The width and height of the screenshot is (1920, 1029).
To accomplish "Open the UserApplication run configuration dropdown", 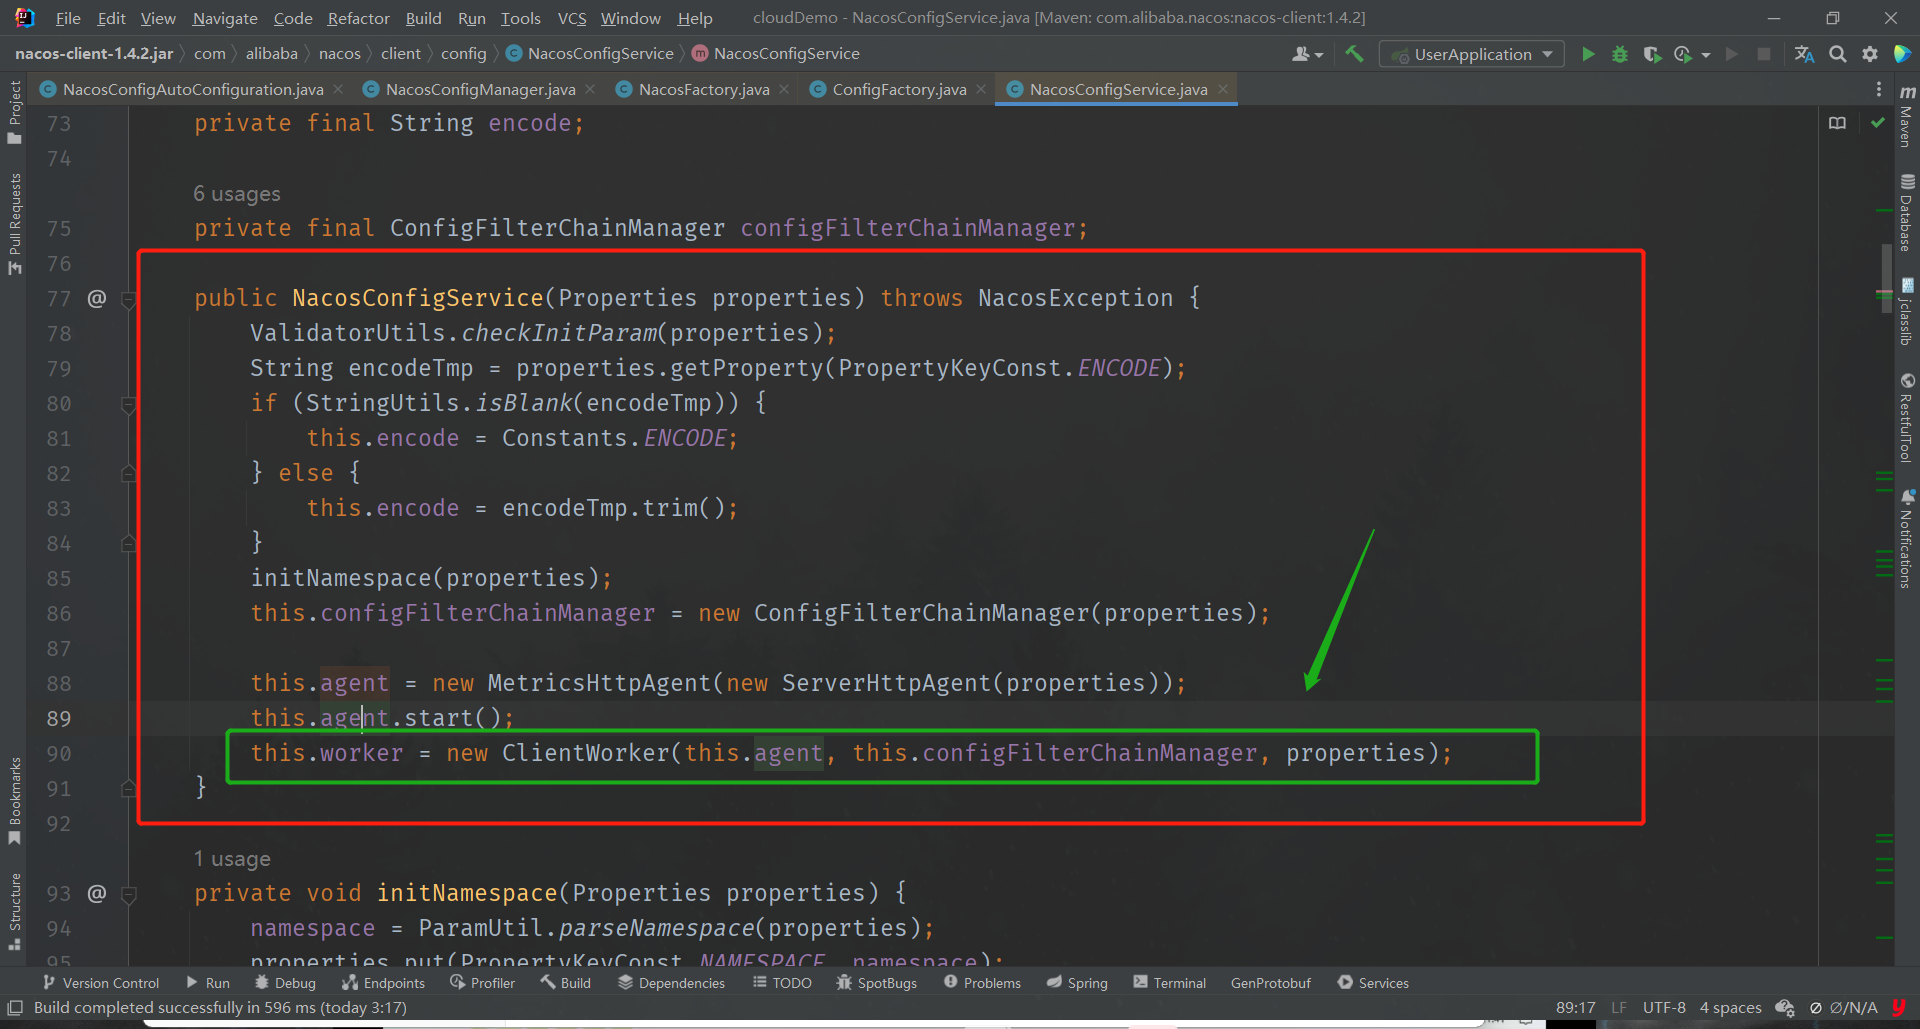I will 1472,54.
